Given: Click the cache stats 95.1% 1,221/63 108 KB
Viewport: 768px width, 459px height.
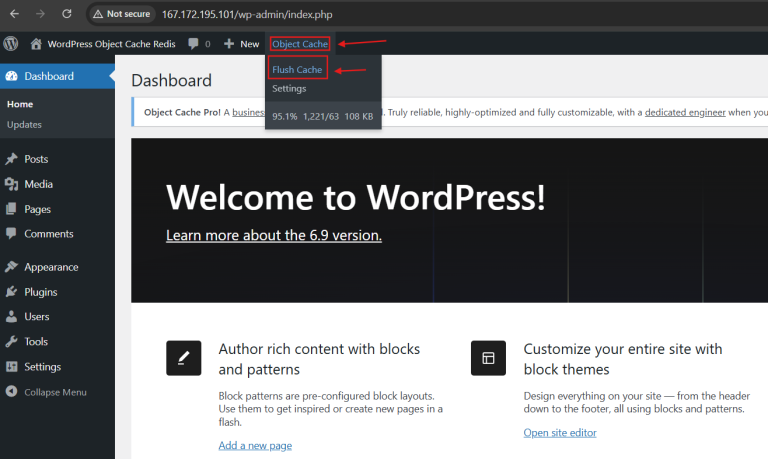Looking at the screenshot, I should click(x=322, y=116).
